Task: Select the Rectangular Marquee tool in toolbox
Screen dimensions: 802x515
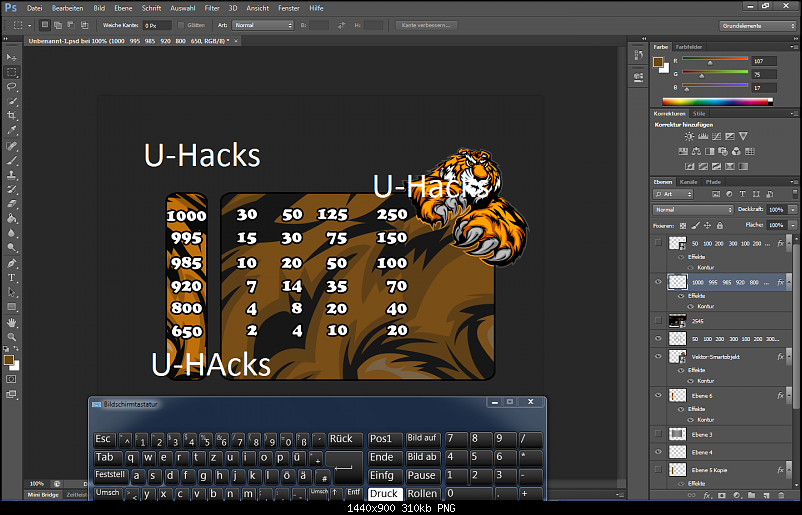Action: 12,72
